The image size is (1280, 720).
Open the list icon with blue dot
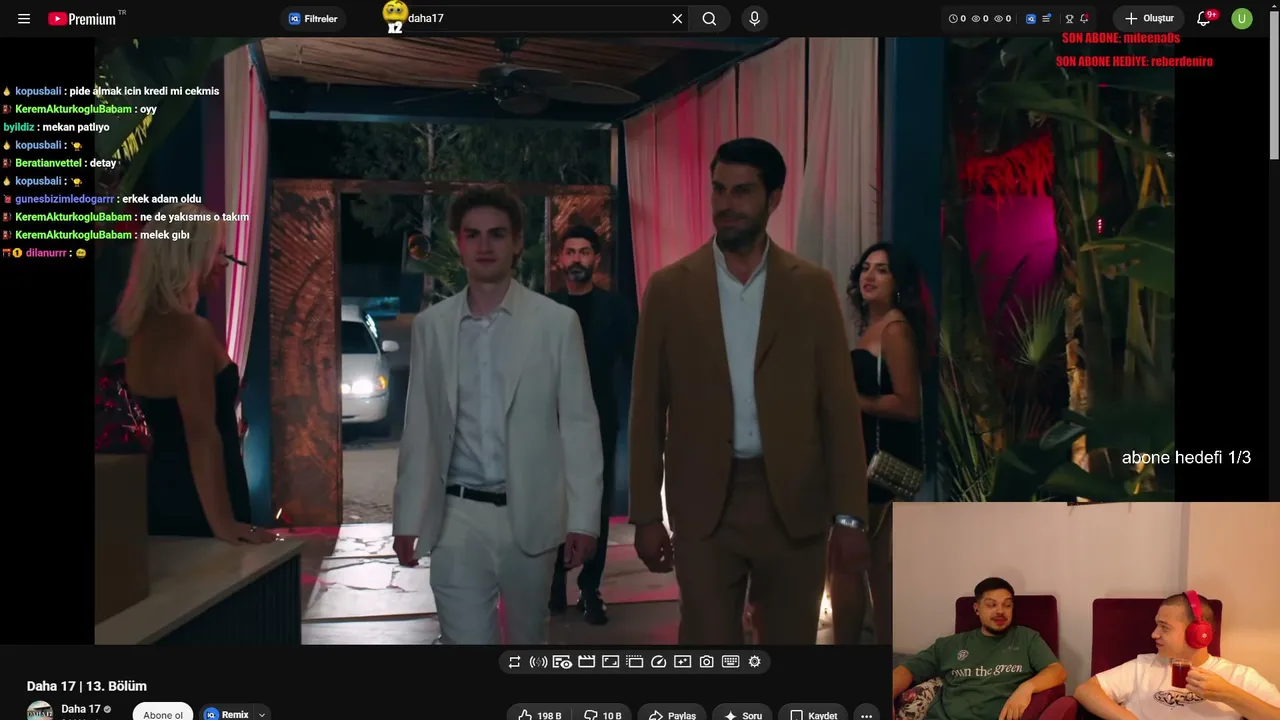1046,19
